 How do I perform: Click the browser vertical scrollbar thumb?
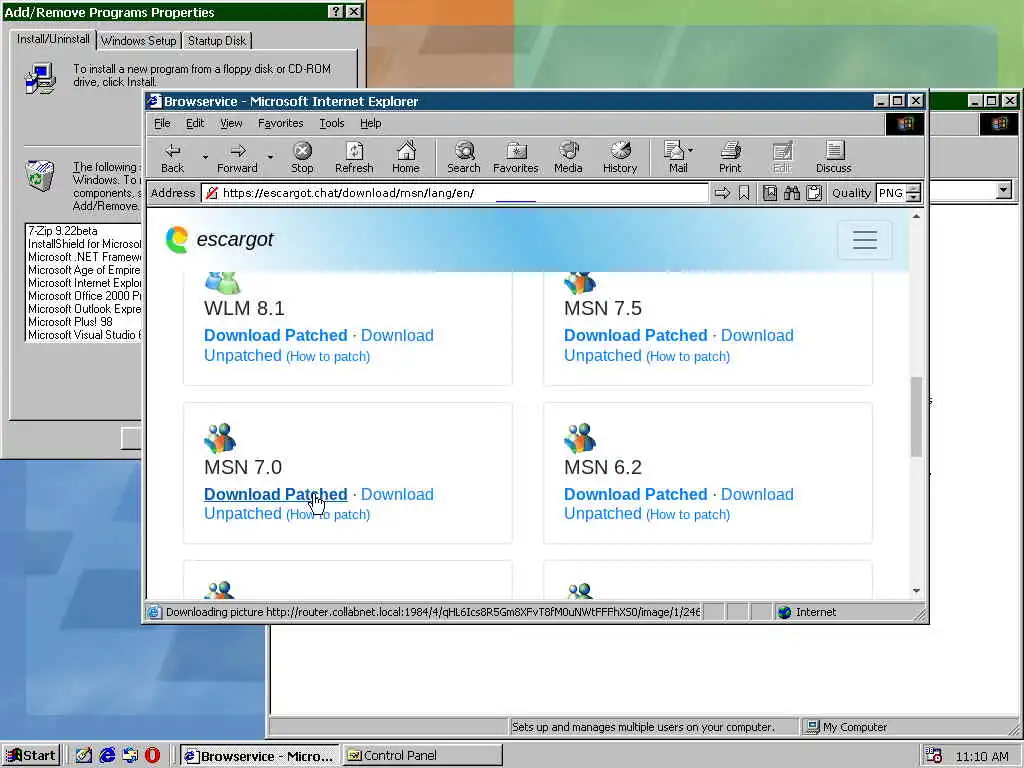click(916, 417)
